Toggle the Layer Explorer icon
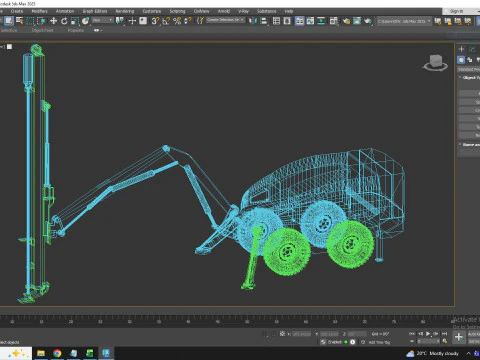480x360 pixels. click(x=287, y=21)
